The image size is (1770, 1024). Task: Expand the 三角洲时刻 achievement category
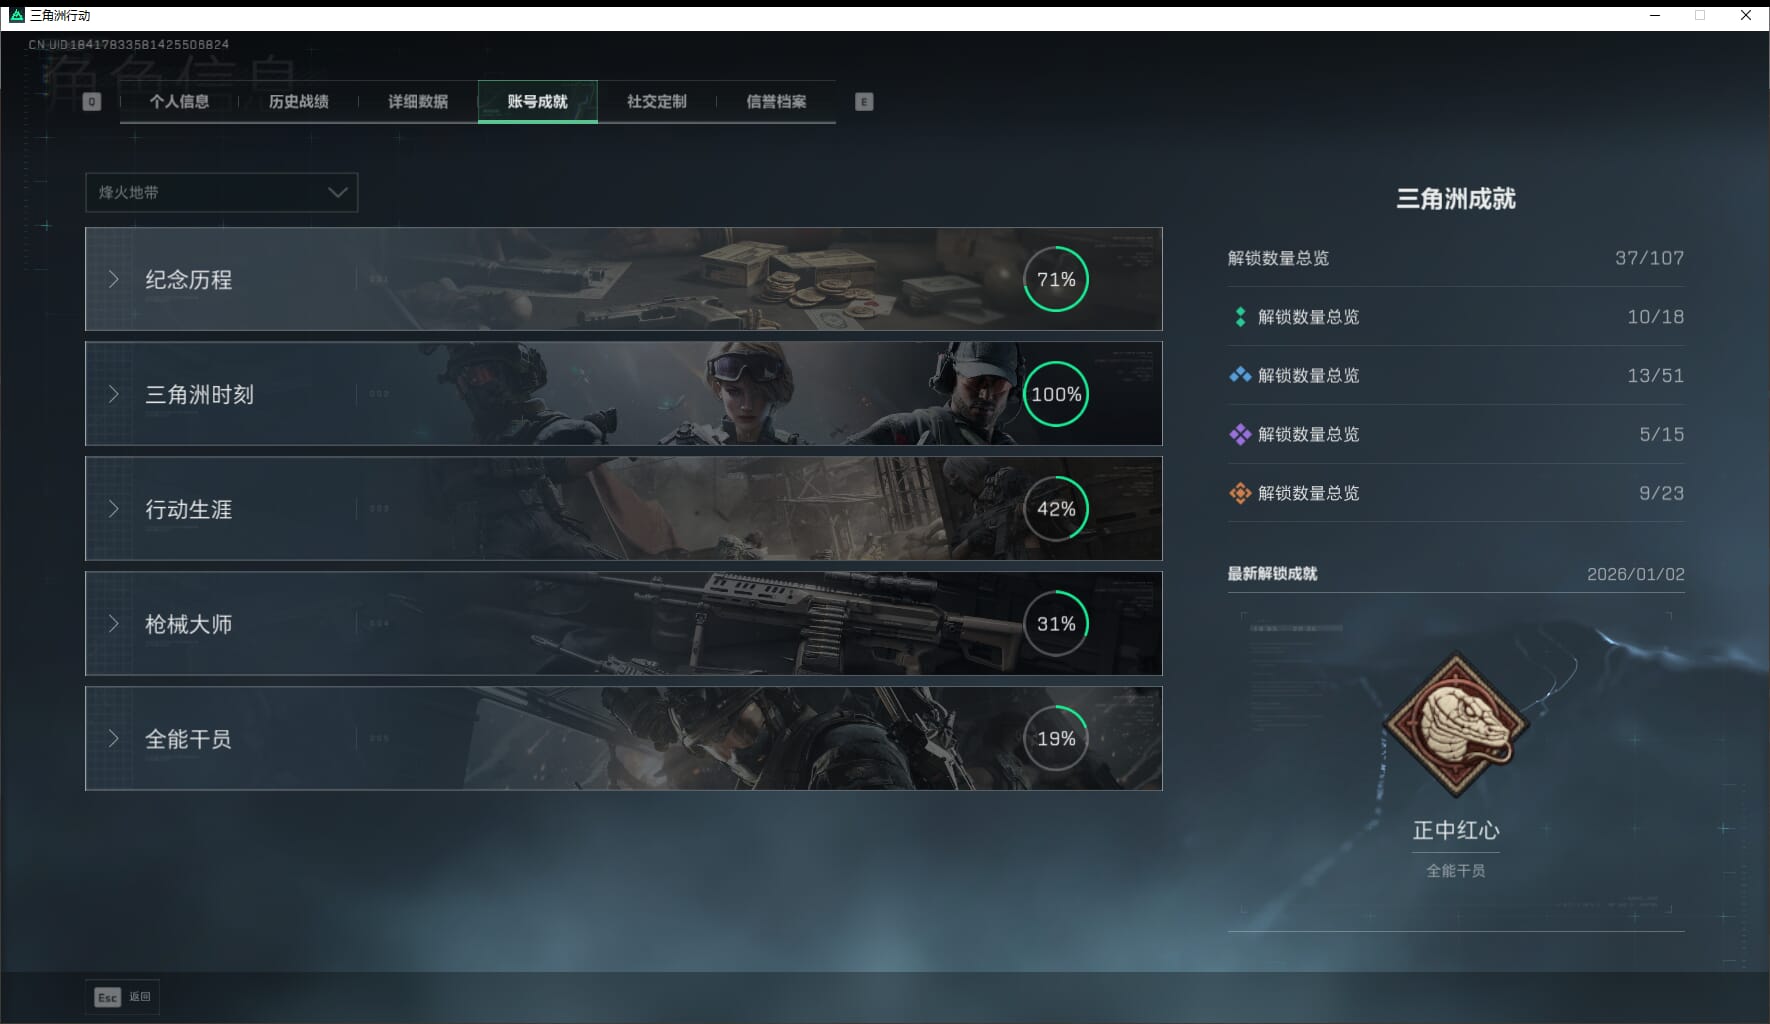pyautogui.click(x=623, y=394)
